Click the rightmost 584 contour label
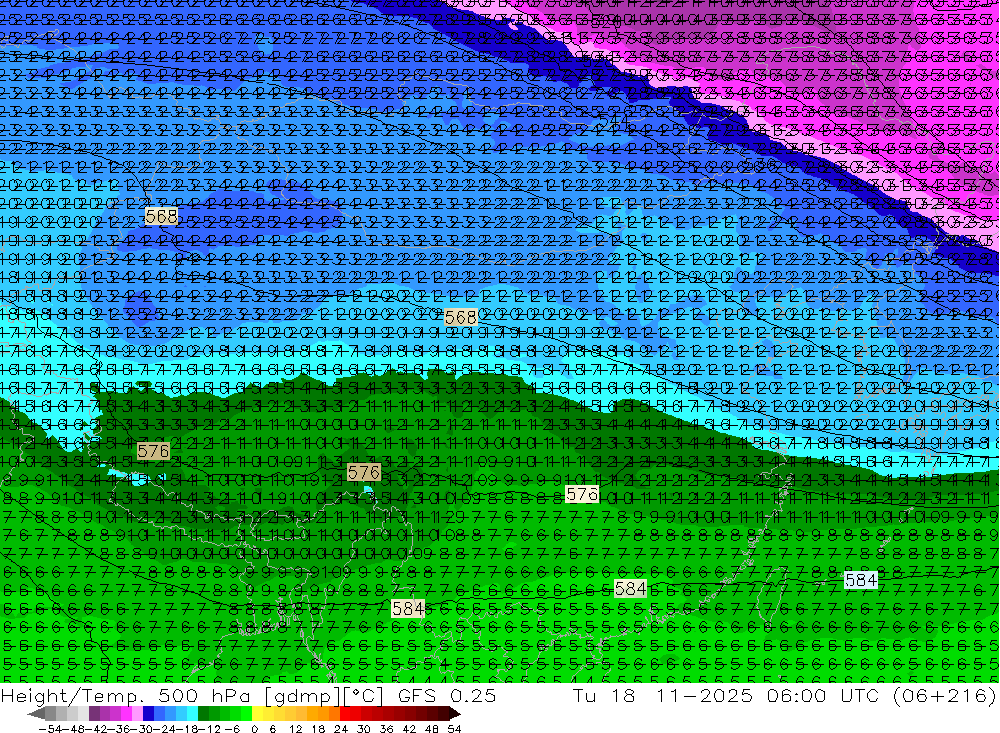This screenshot has height=733, width=1000. coord(861,580)
